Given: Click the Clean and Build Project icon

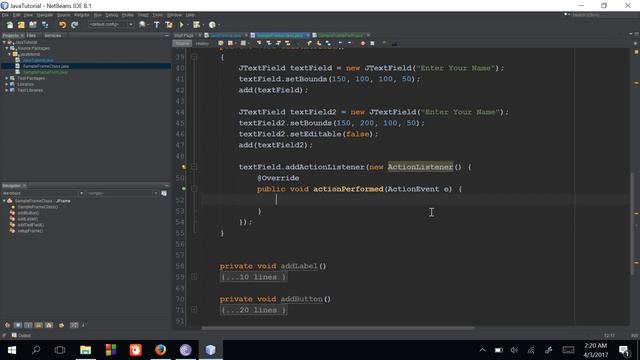Looking at the screenshot, I should click(x=169, y=25).
